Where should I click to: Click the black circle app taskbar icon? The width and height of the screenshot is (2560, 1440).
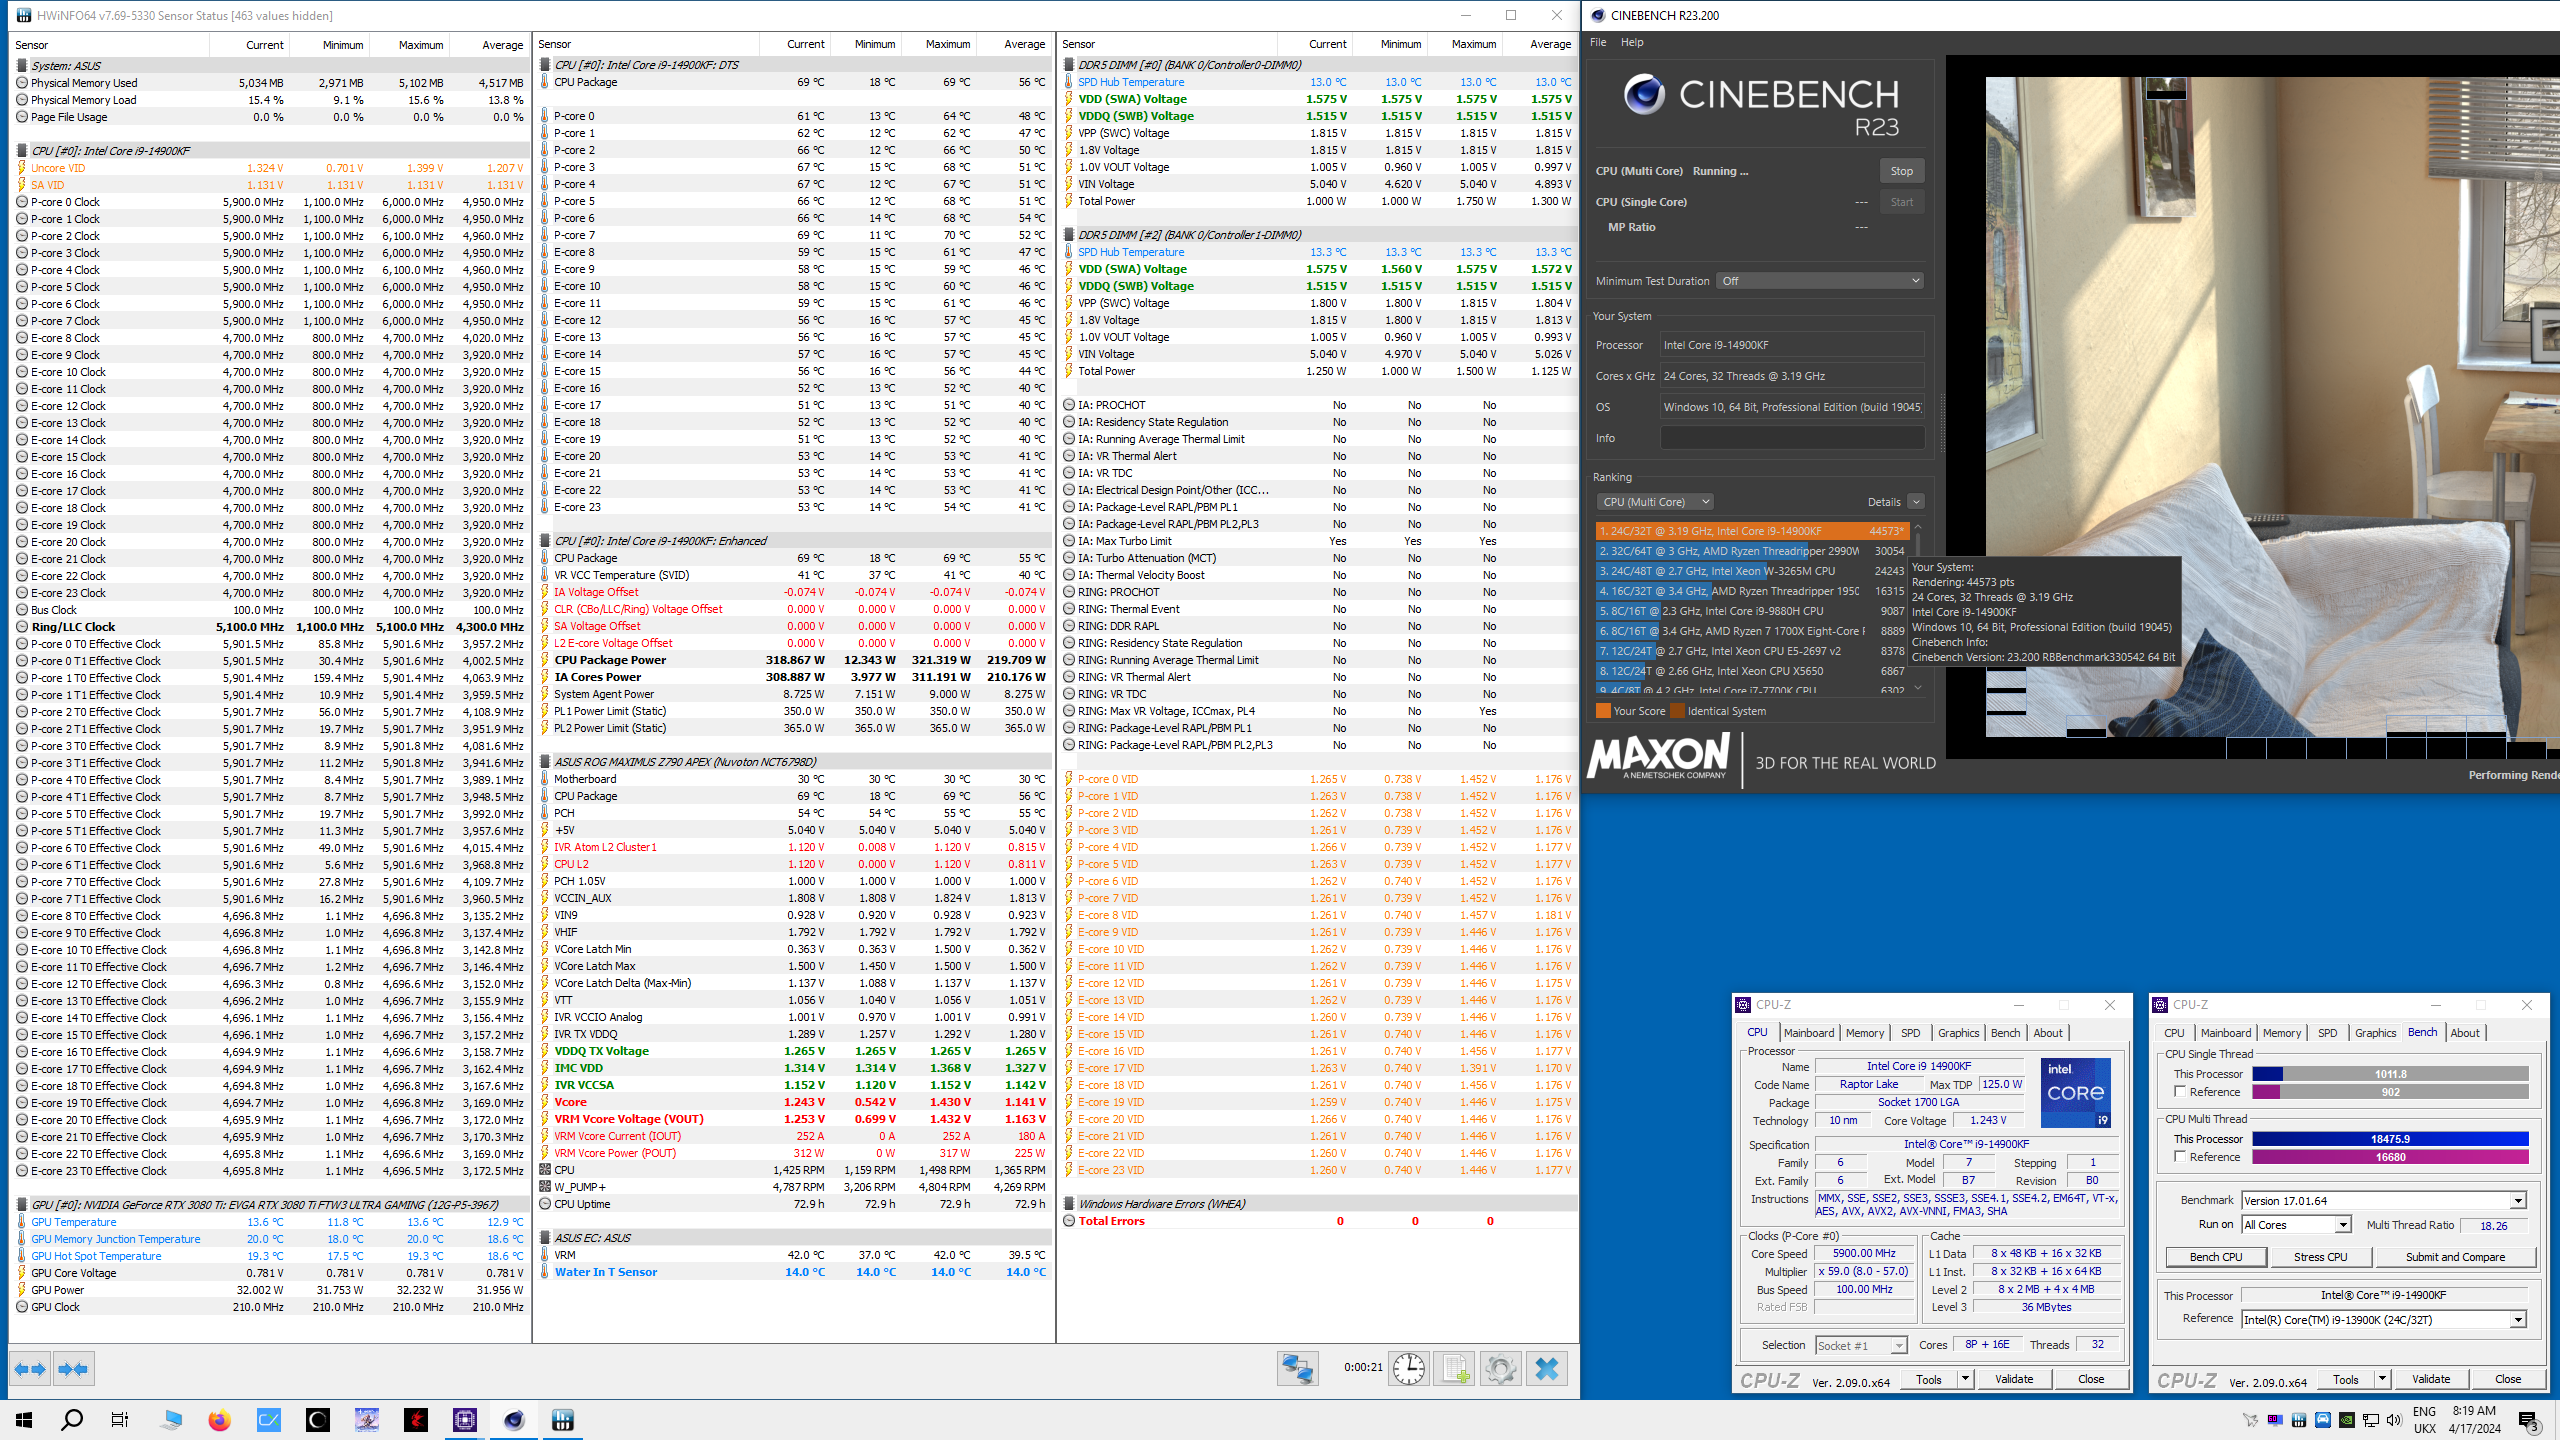[318, 1420]
